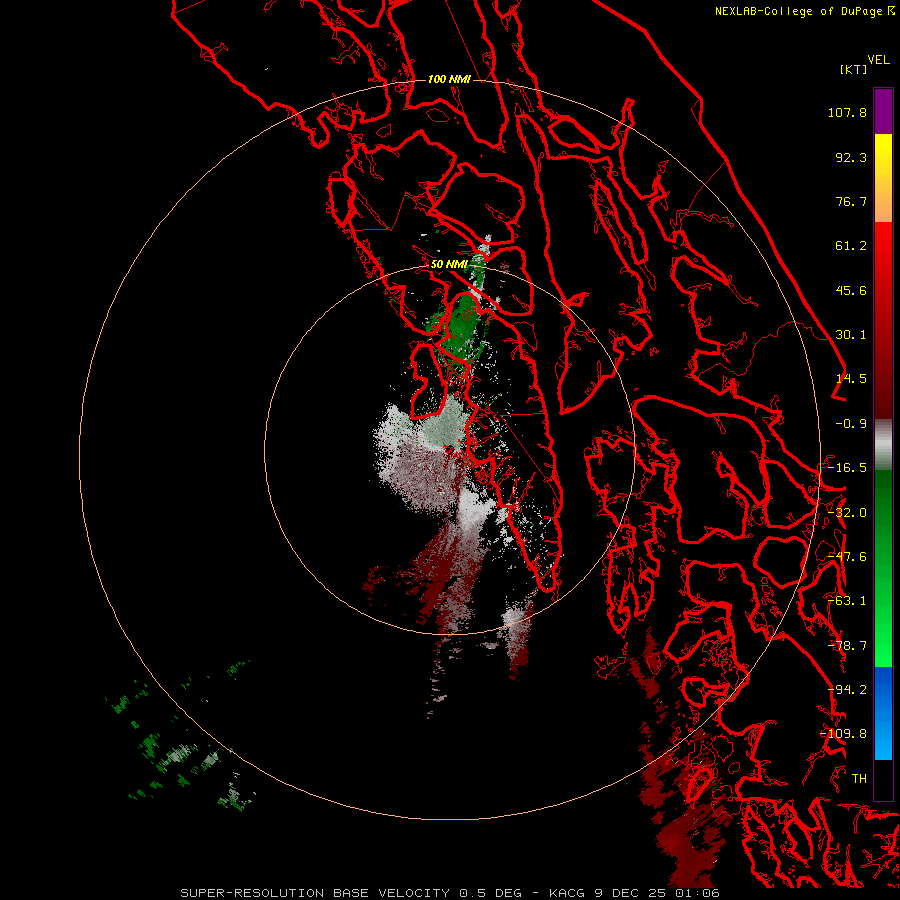Click the 92.3 velocity scale value
Screen dimensions: 900x900
(851, 157)
